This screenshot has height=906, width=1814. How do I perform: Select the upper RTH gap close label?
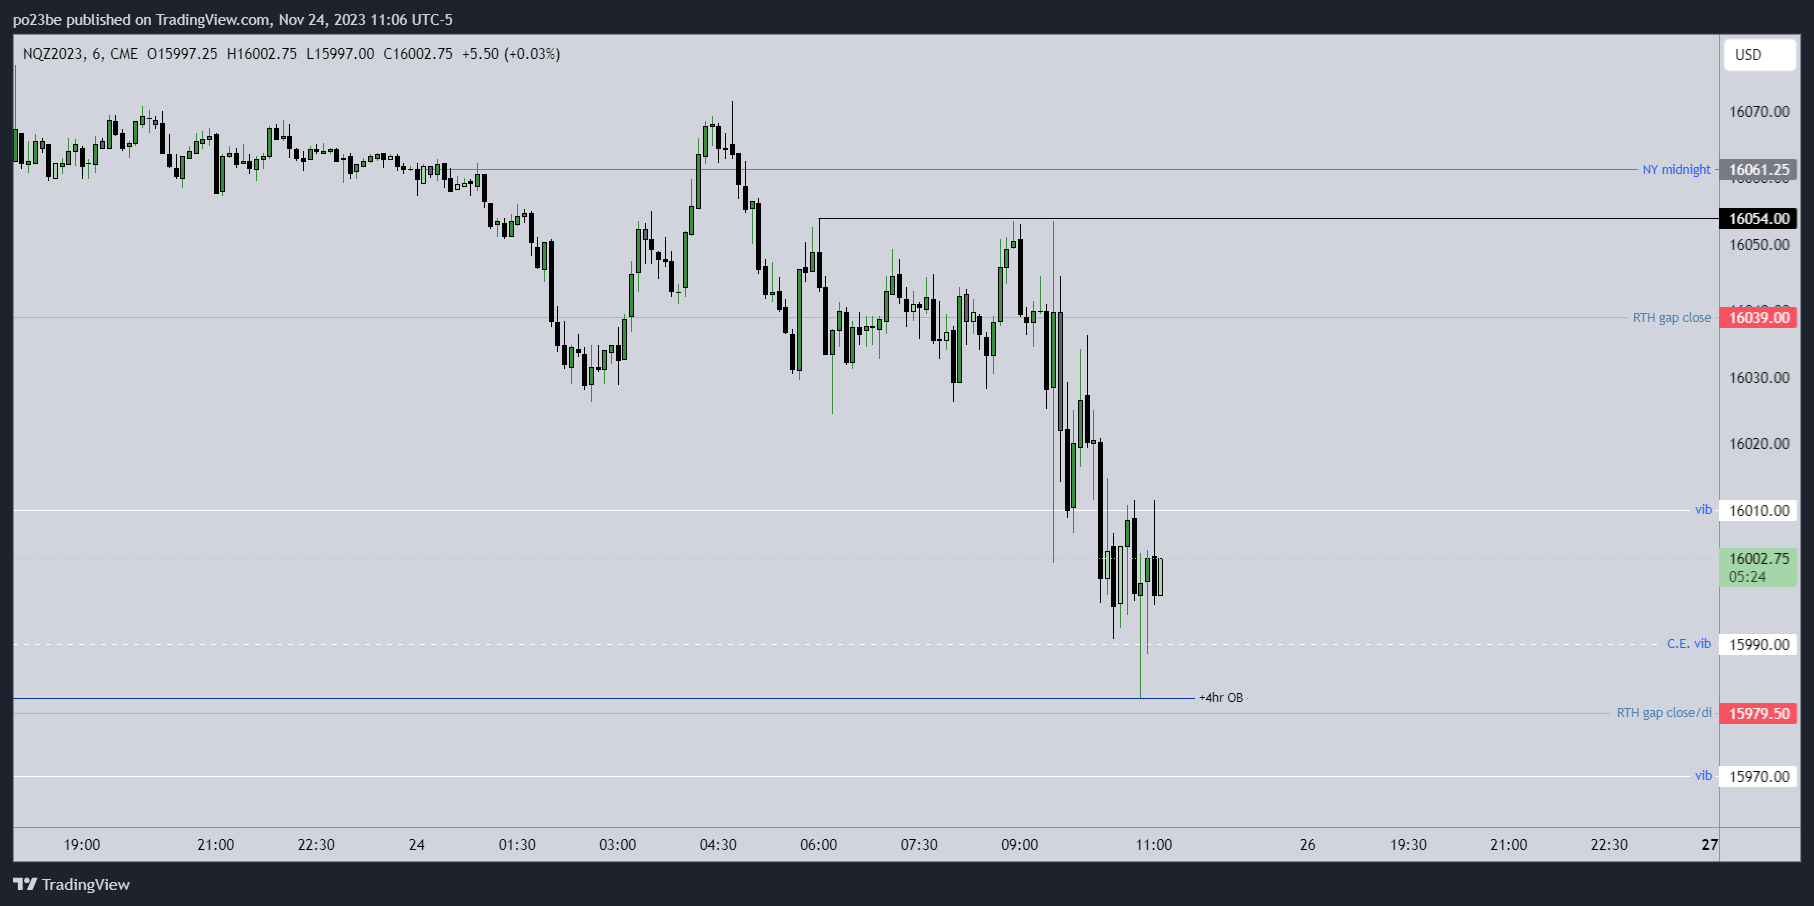pos(1671,318)
